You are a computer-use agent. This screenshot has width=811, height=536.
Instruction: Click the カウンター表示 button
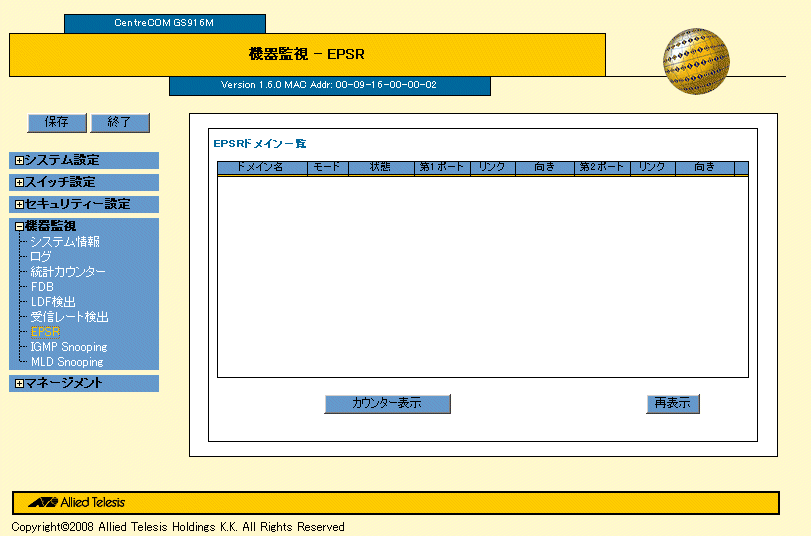point(387,404)
